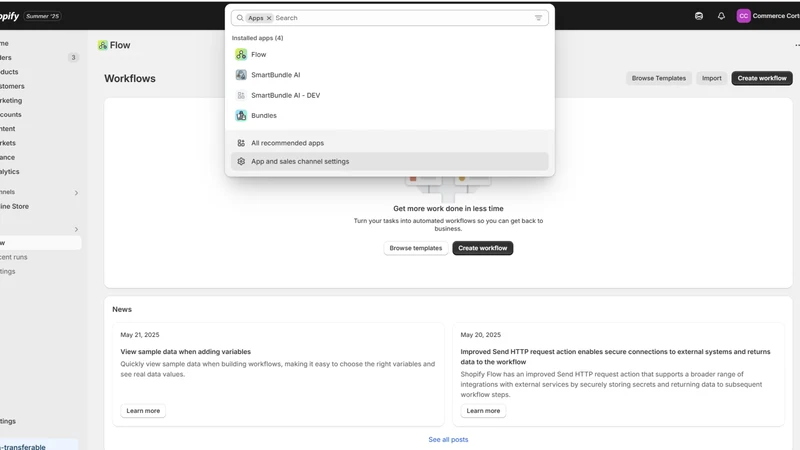The width and height of the screenshot is (800, 450).
Task: Open the Sidekick assistant icon in top bar
Action: 698,16
